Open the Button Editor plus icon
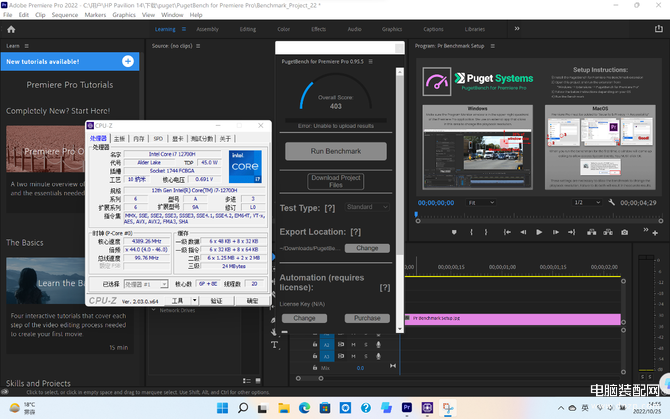The width and height of the screenshot is (670, 419). [655, 233]
